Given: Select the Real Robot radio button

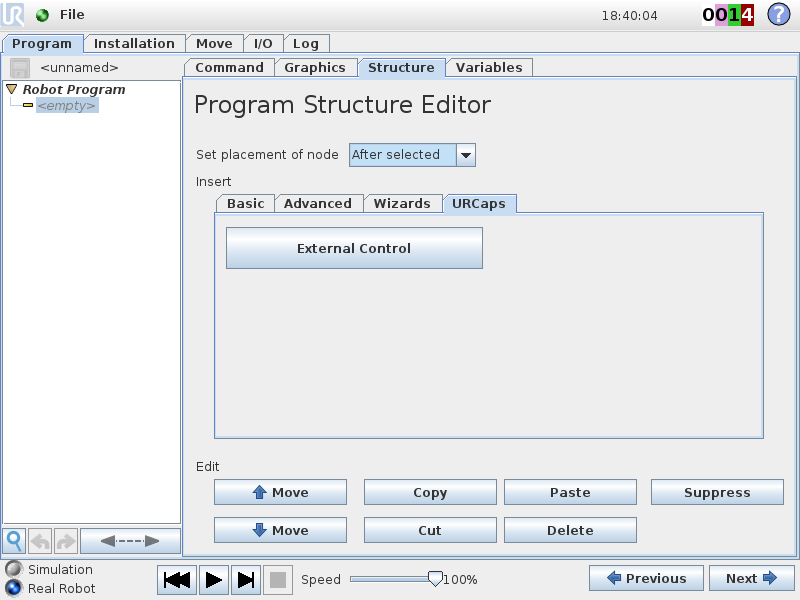Looking at the screenshot, I should click(x=13, y=588).
